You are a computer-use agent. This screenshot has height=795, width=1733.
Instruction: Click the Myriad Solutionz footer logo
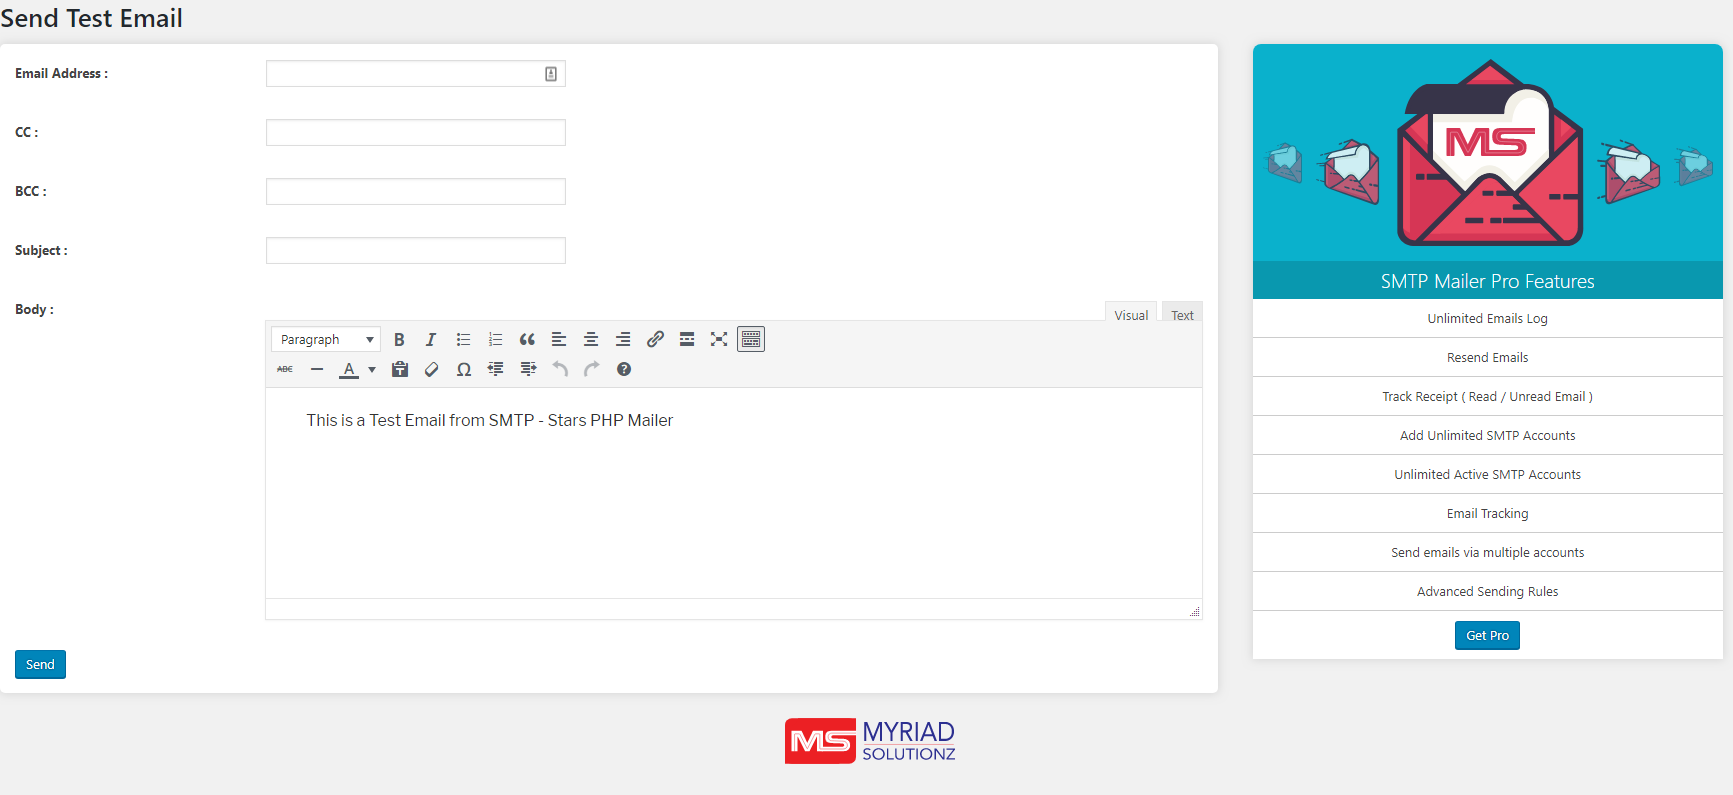coord(870,741)
